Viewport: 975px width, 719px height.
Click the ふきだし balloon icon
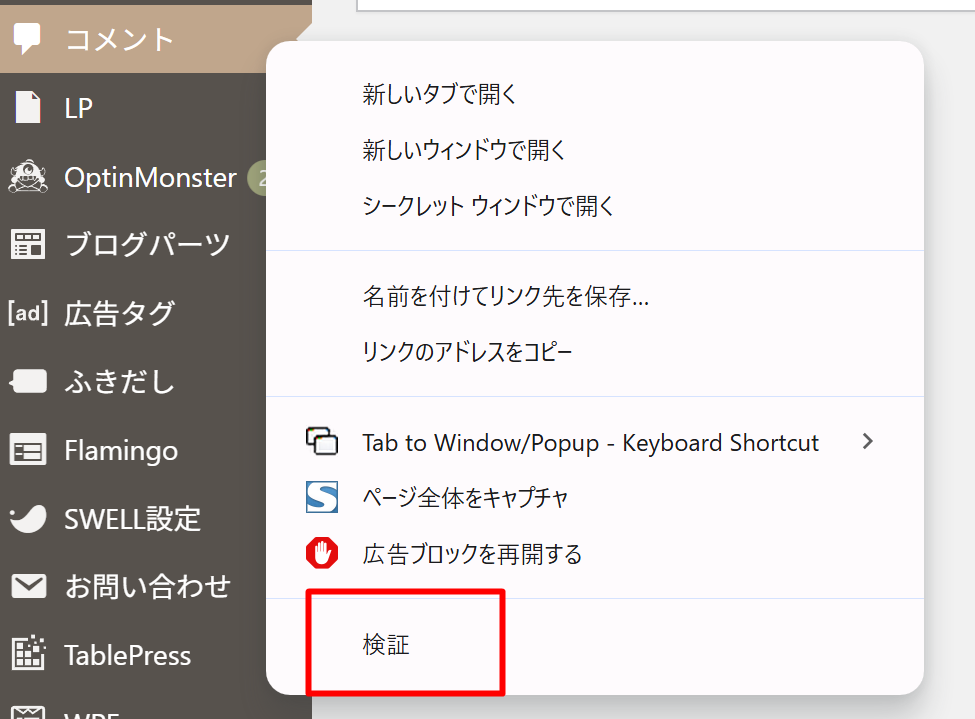click(28, 382)
